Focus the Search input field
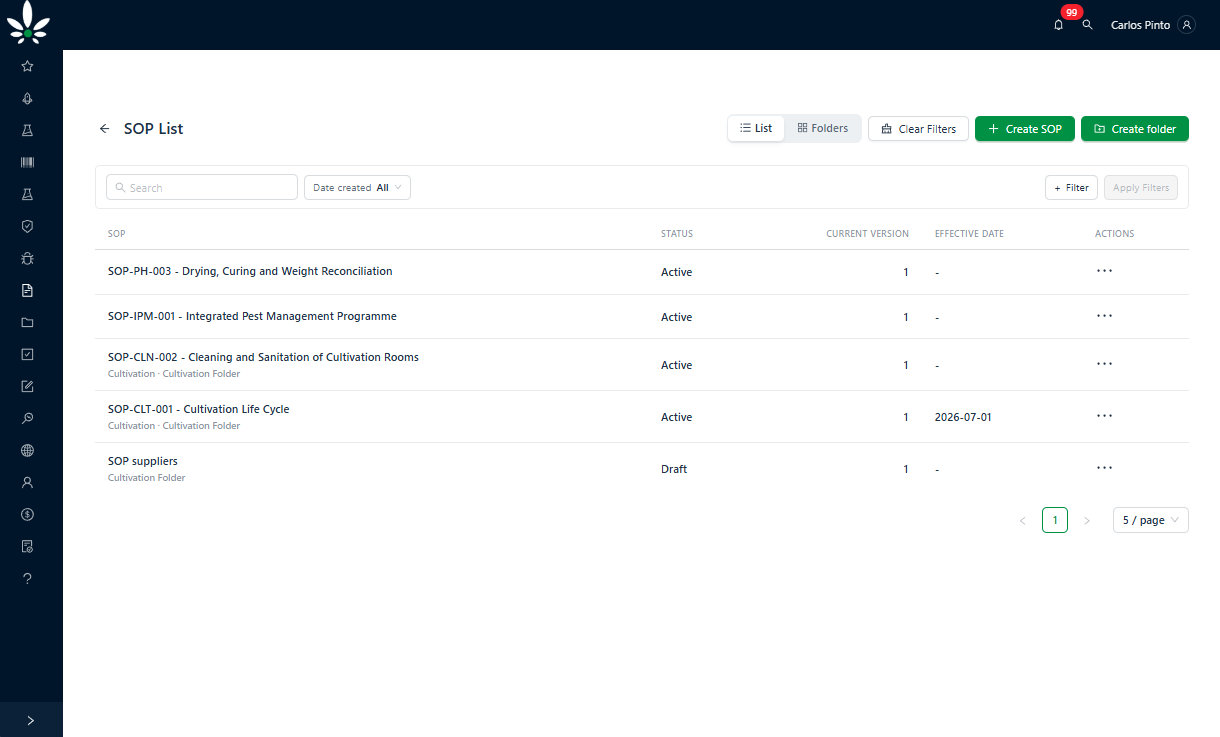1220x737 pixels. tap(202, 188)
